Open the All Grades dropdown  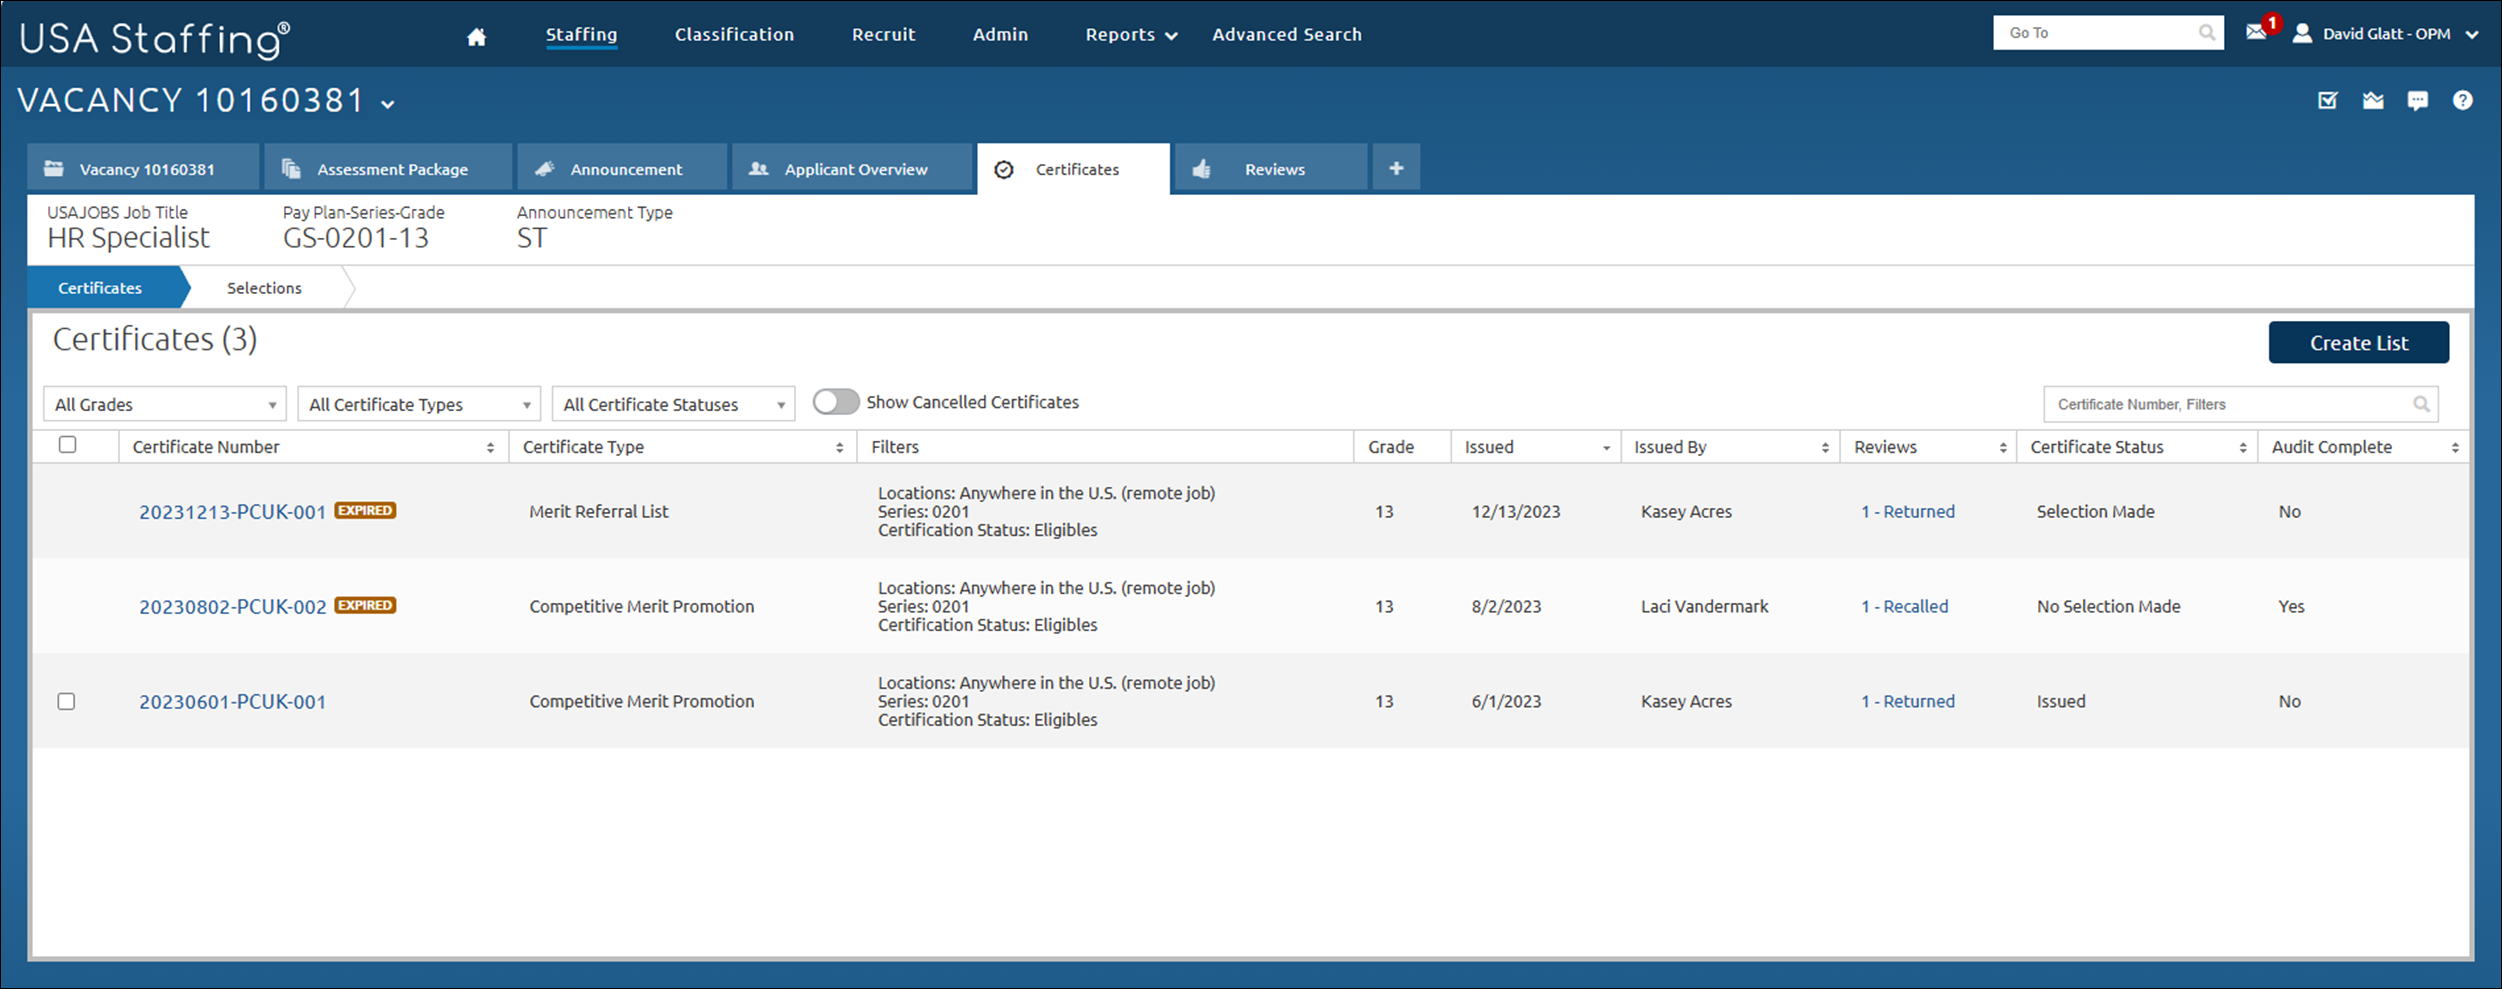[x=164, y=403]
